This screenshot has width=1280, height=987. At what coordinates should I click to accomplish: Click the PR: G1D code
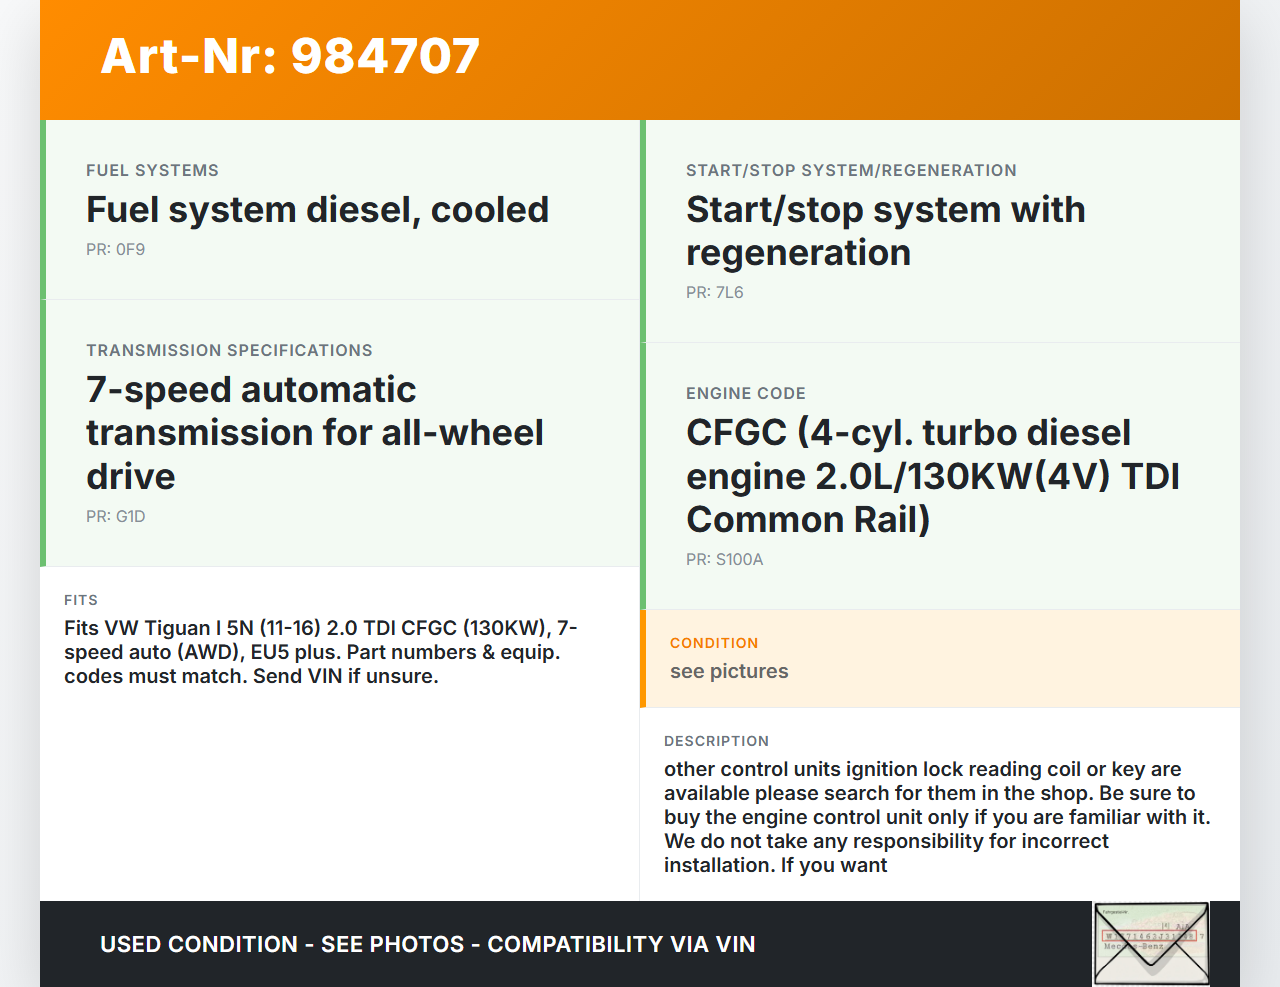[115, 517]
